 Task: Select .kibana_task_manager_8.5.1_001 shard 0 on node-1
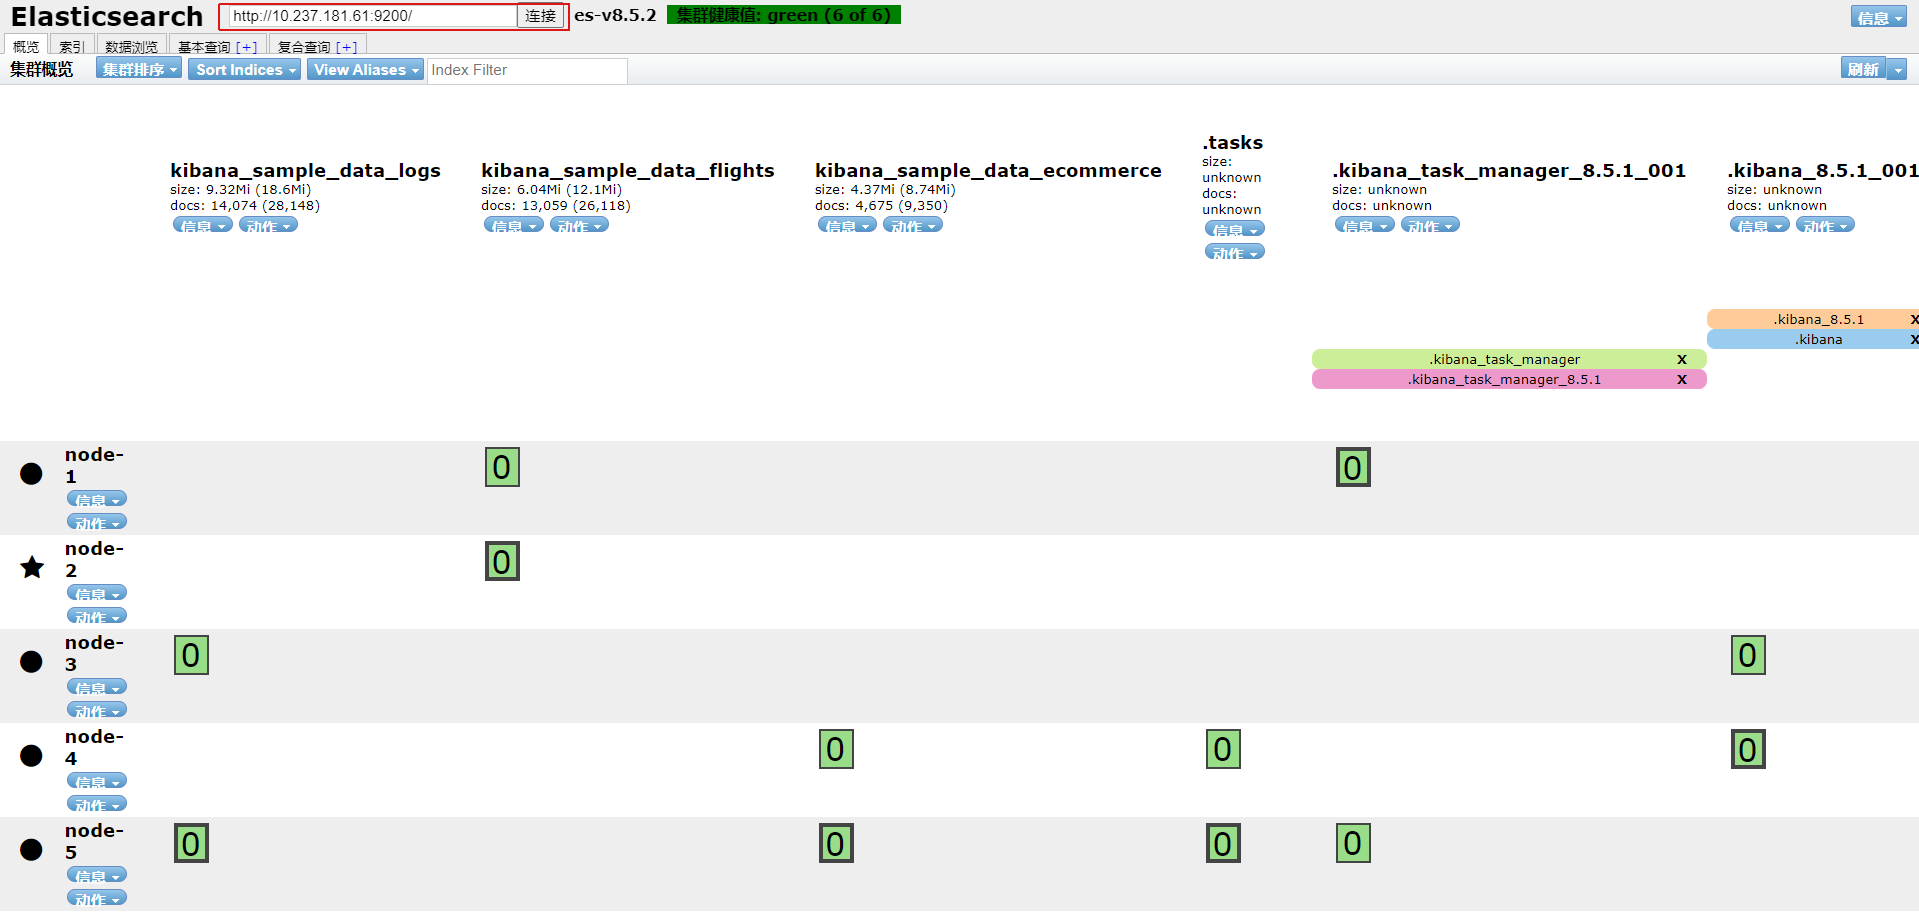1353,467
